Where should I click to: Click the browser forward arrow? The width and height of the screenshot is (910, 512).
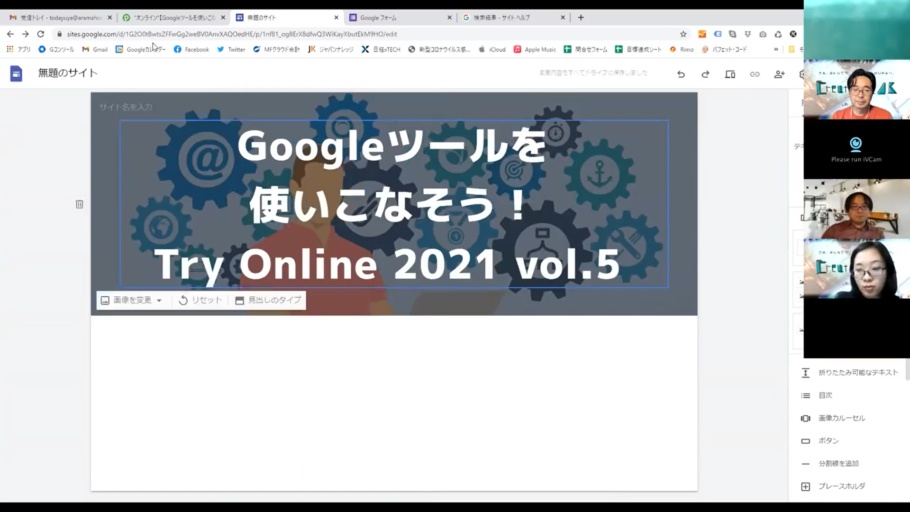[x=25, y=34]
